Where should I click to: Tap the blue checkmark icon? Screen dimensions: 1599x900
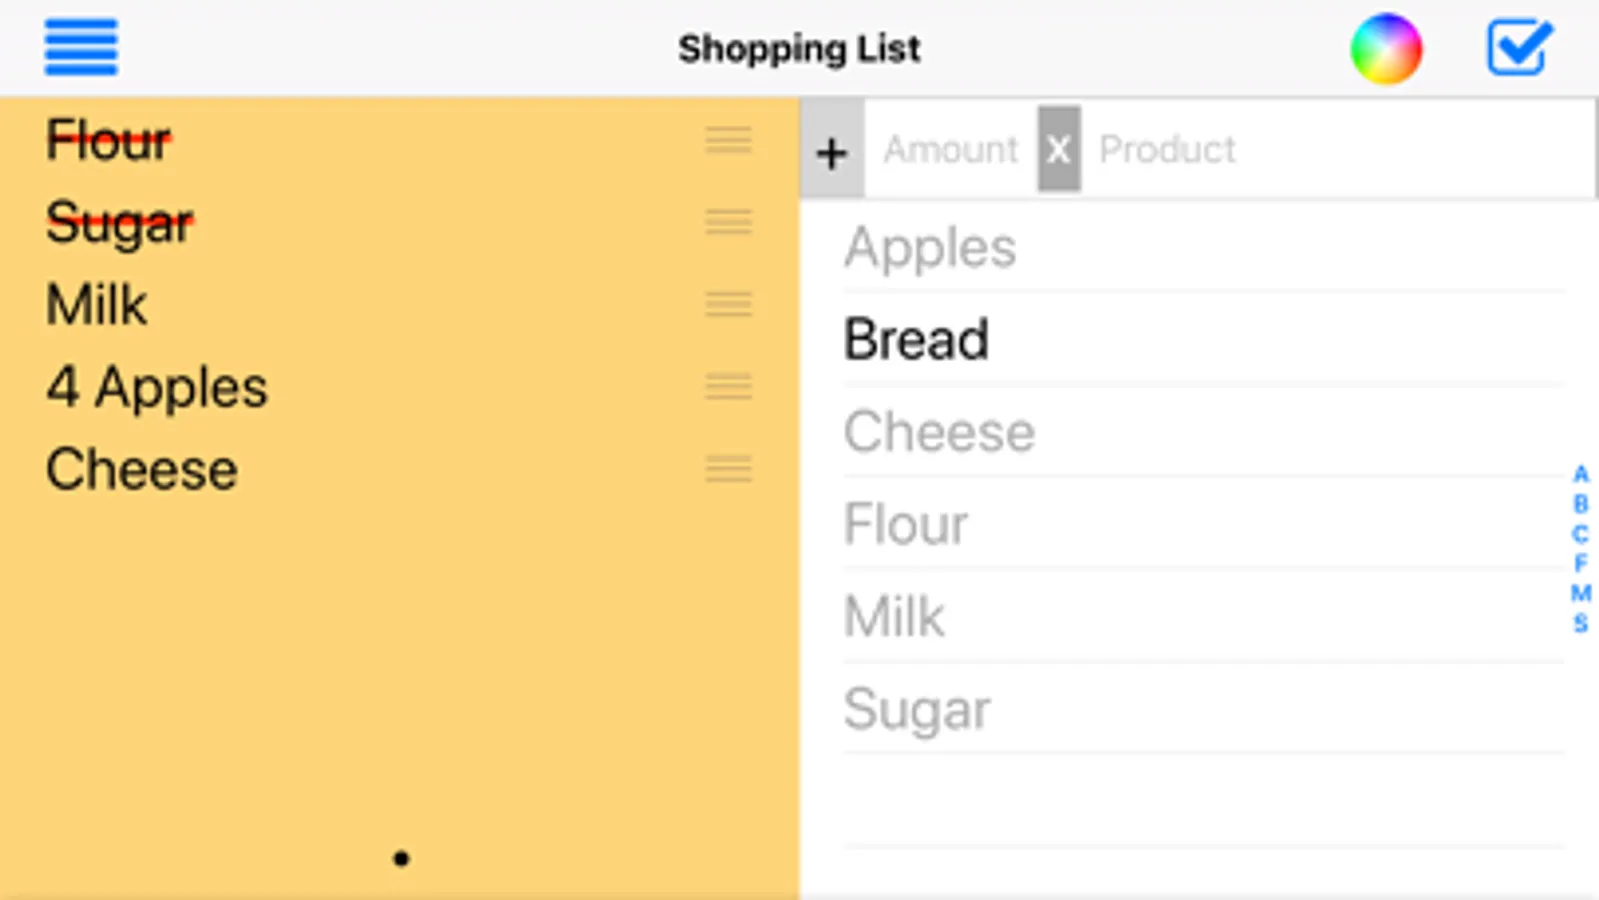click(x=1518, y=47)
